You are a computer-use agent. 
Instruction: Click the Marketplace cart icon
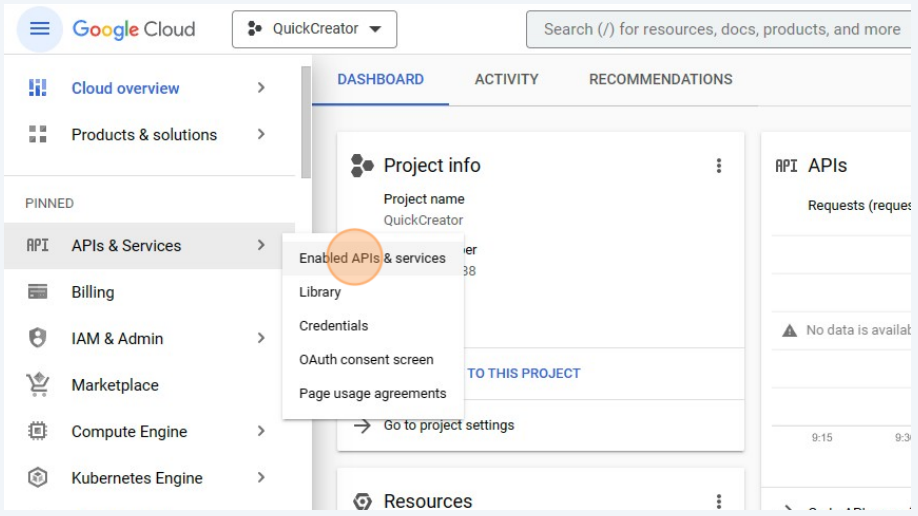(x=37, y=384)
